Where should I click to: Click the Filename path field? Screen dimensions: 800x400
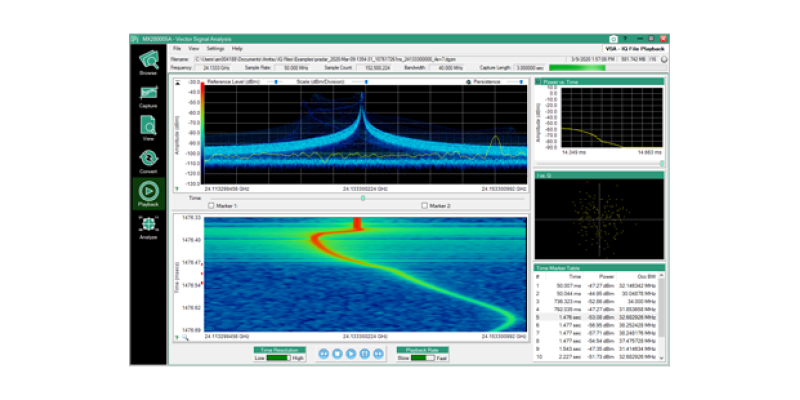click(x=379, y=59)
